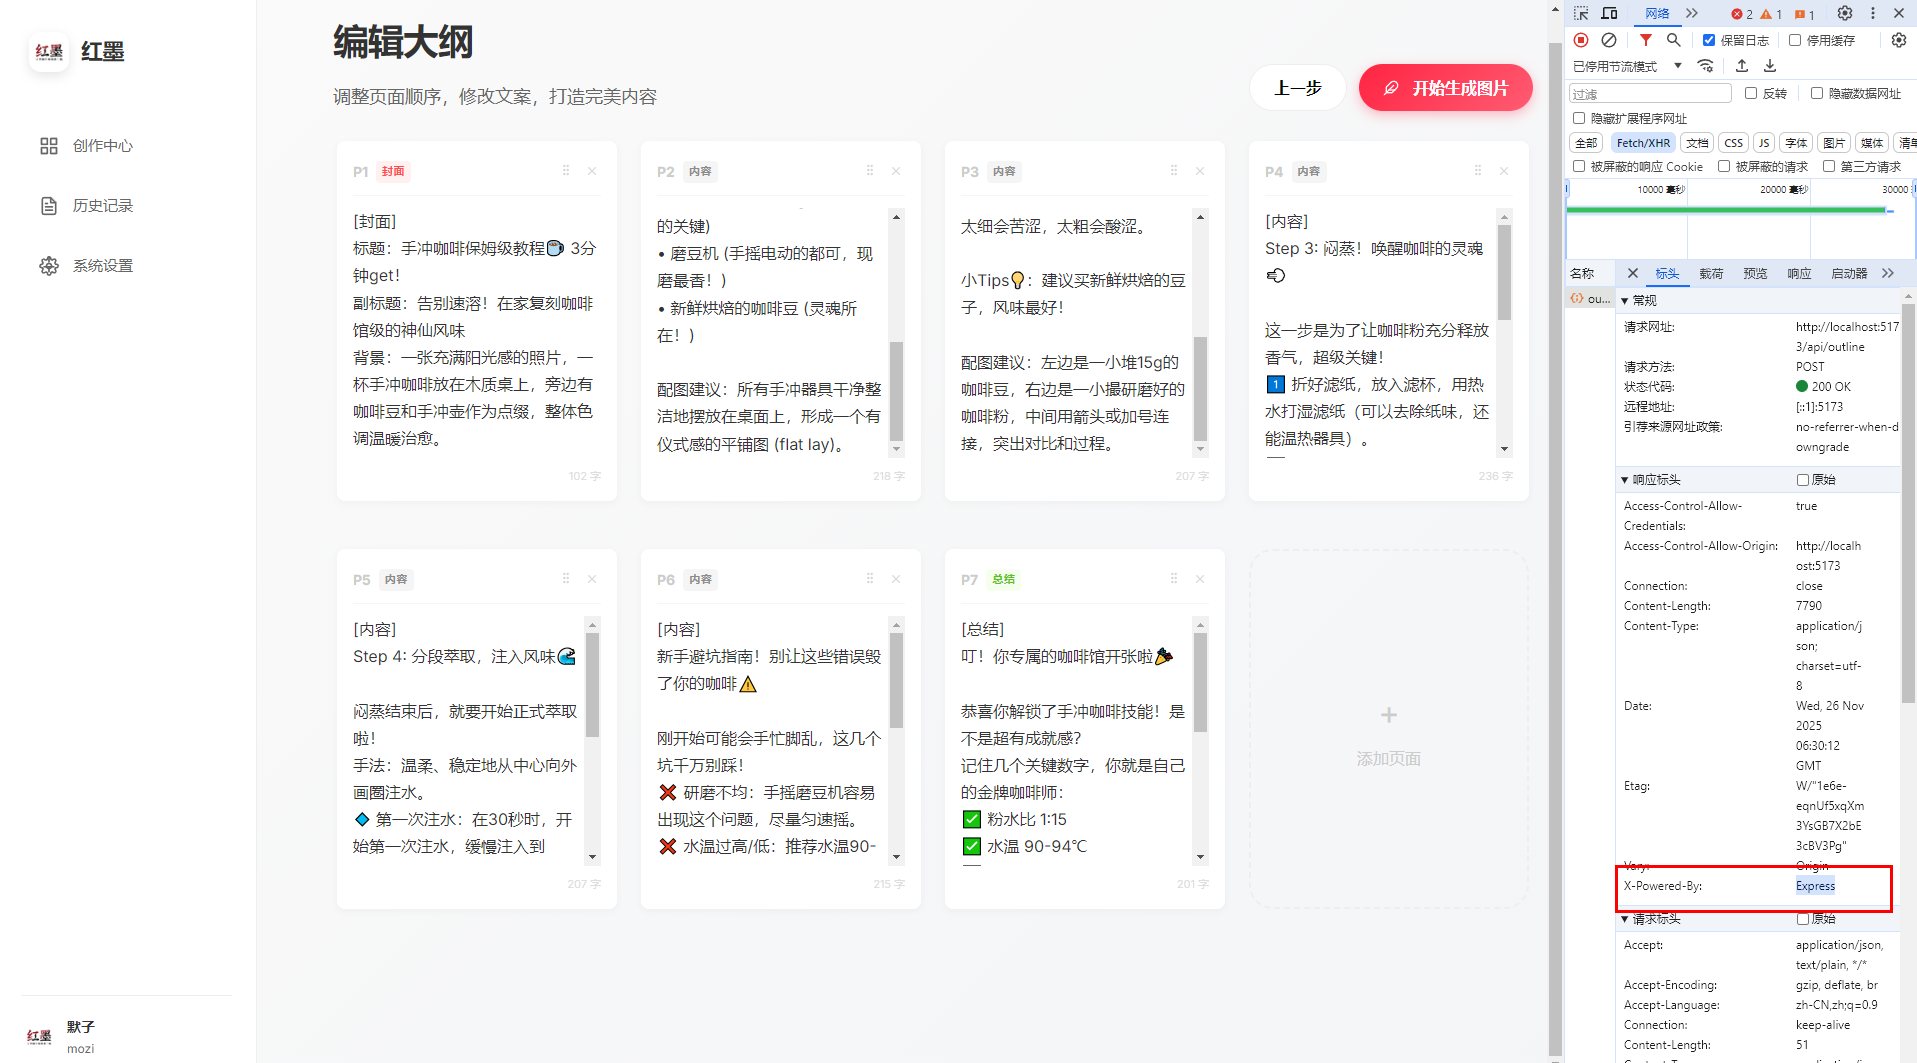
Task: Click the error count badge showing 2
Action: point(1743,14)
